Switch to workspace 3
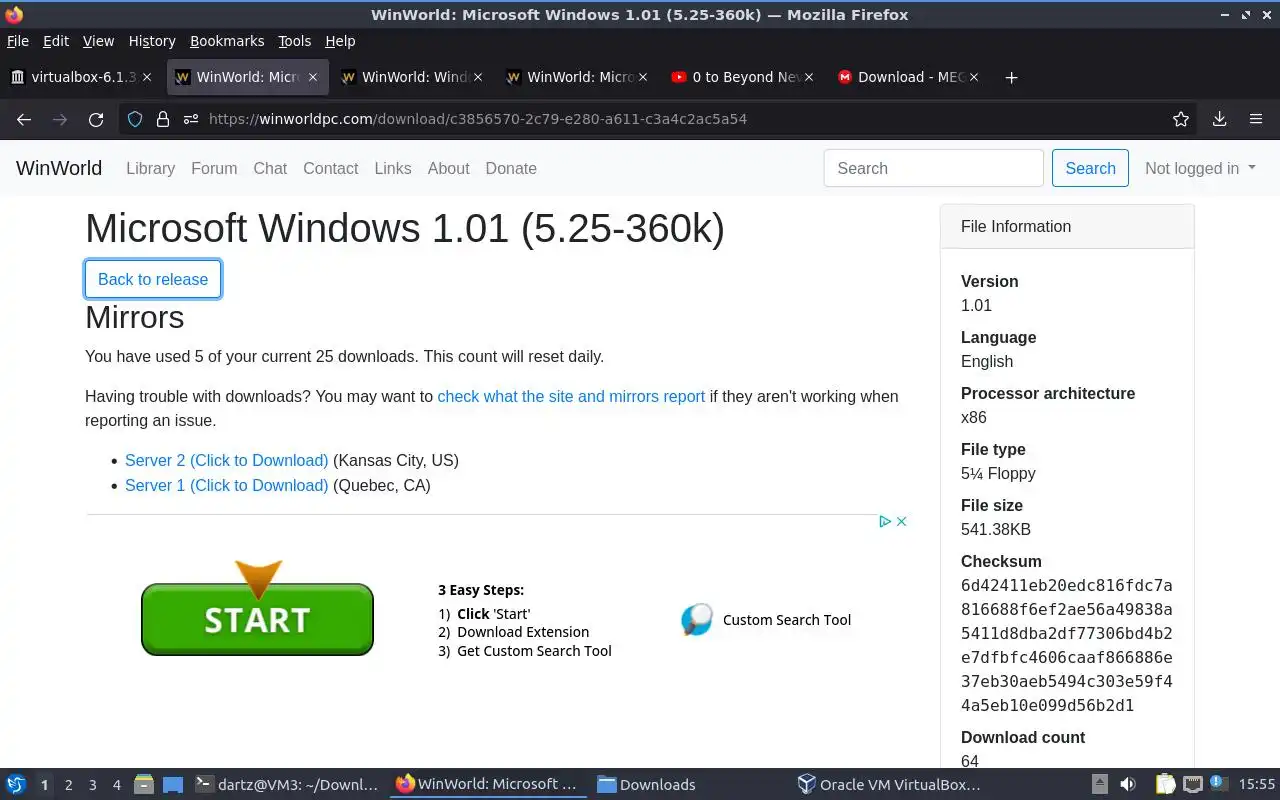Screen dimensions: 1280x800 click(x=92, y=785)
